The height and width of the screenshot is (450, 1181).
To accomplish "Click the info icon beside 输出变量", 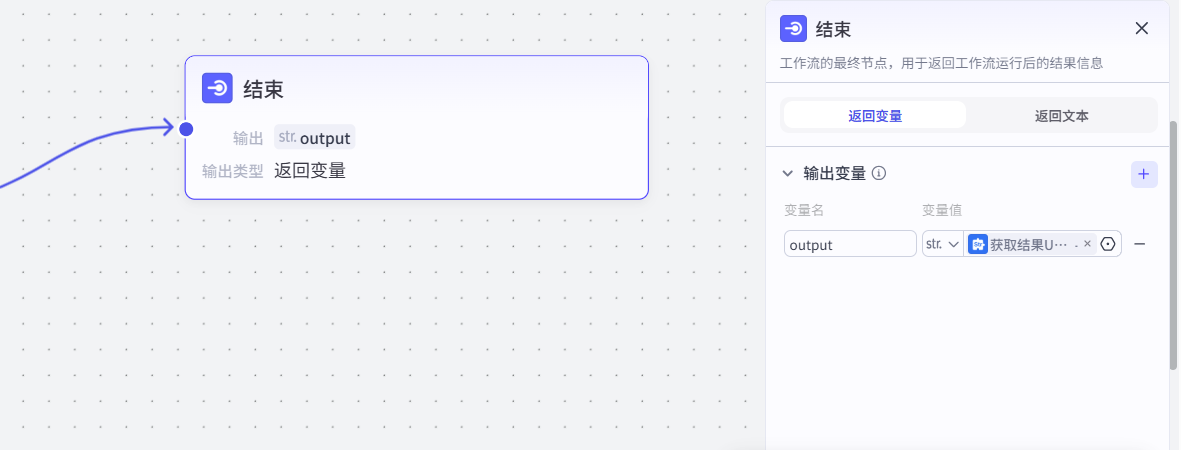I will click(879, 174).
